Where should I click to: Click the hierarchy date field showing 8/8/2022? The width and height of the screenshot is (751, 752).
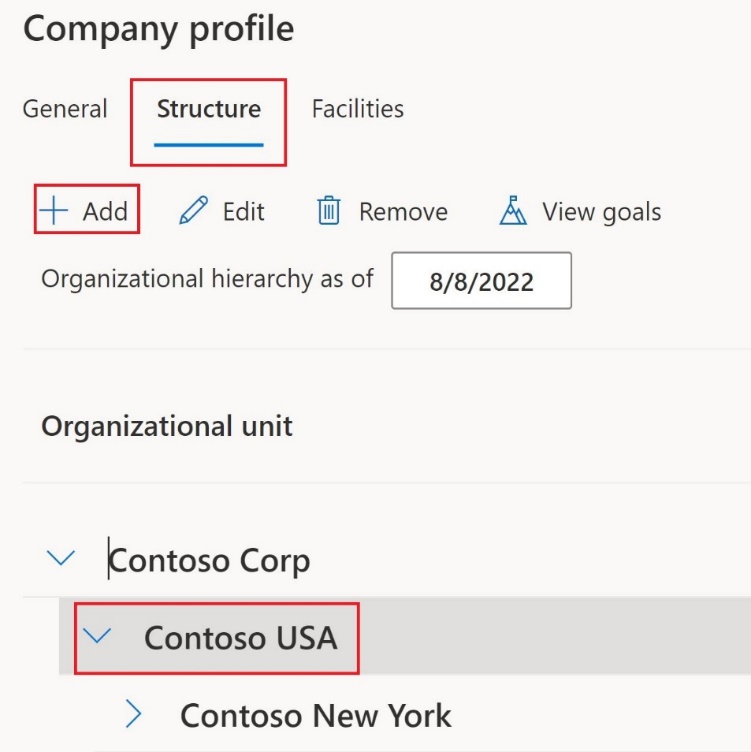tap(481, 281)
